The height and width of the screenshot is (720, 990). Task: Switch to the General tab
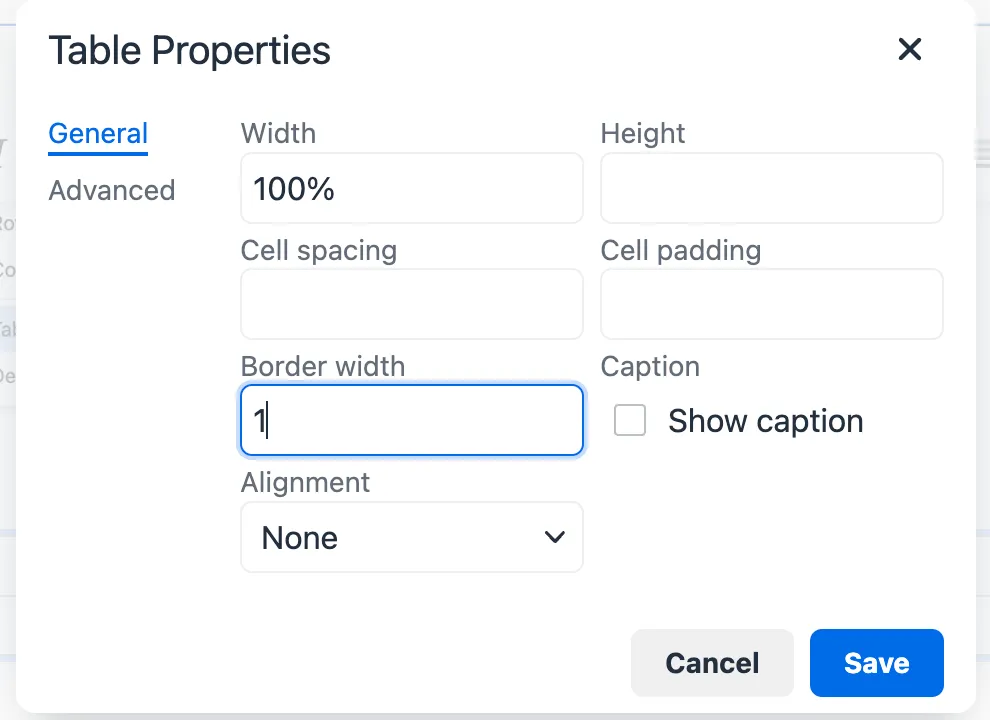(98, 134)
